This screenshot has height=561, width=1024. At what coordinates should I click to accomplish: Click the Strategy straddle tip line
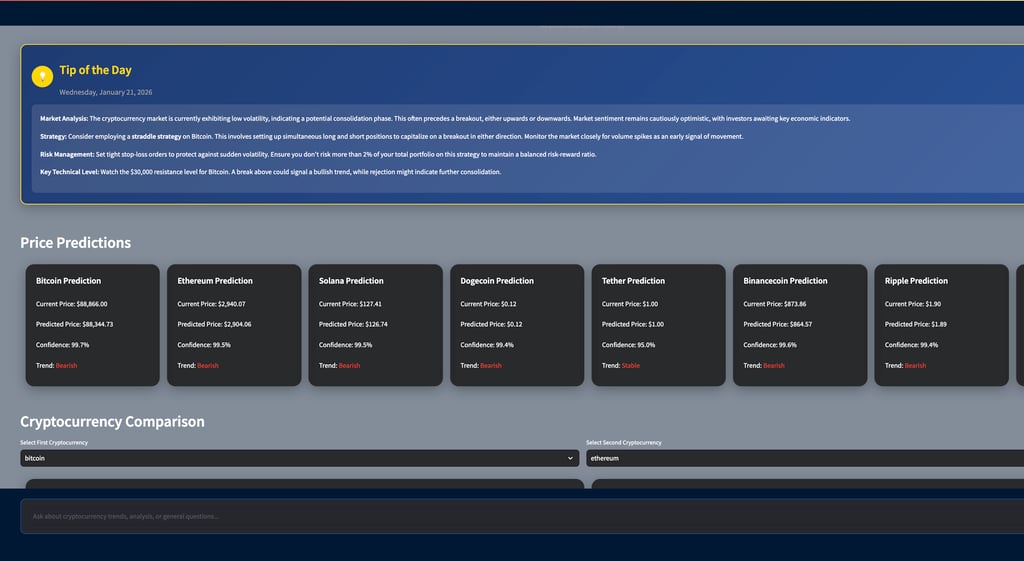(392, 136)
